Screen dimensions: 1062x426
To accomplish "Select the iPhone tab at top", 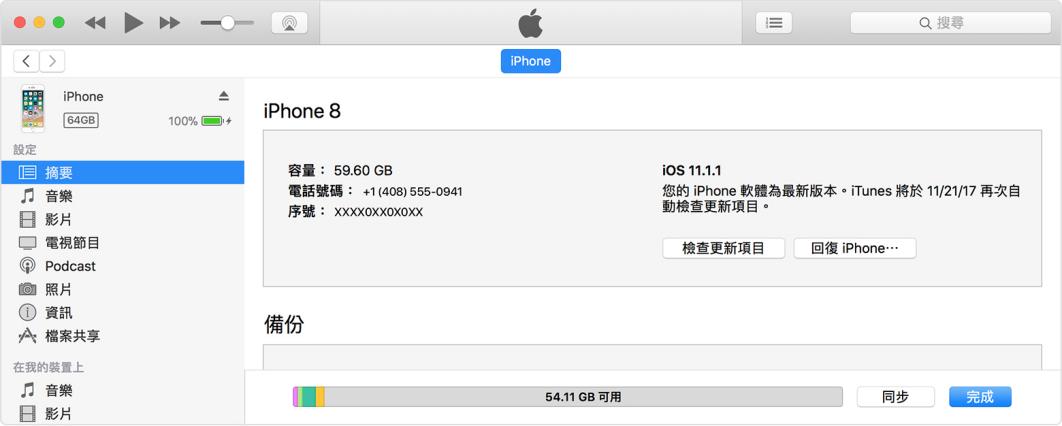I will [x=530, y=61].
